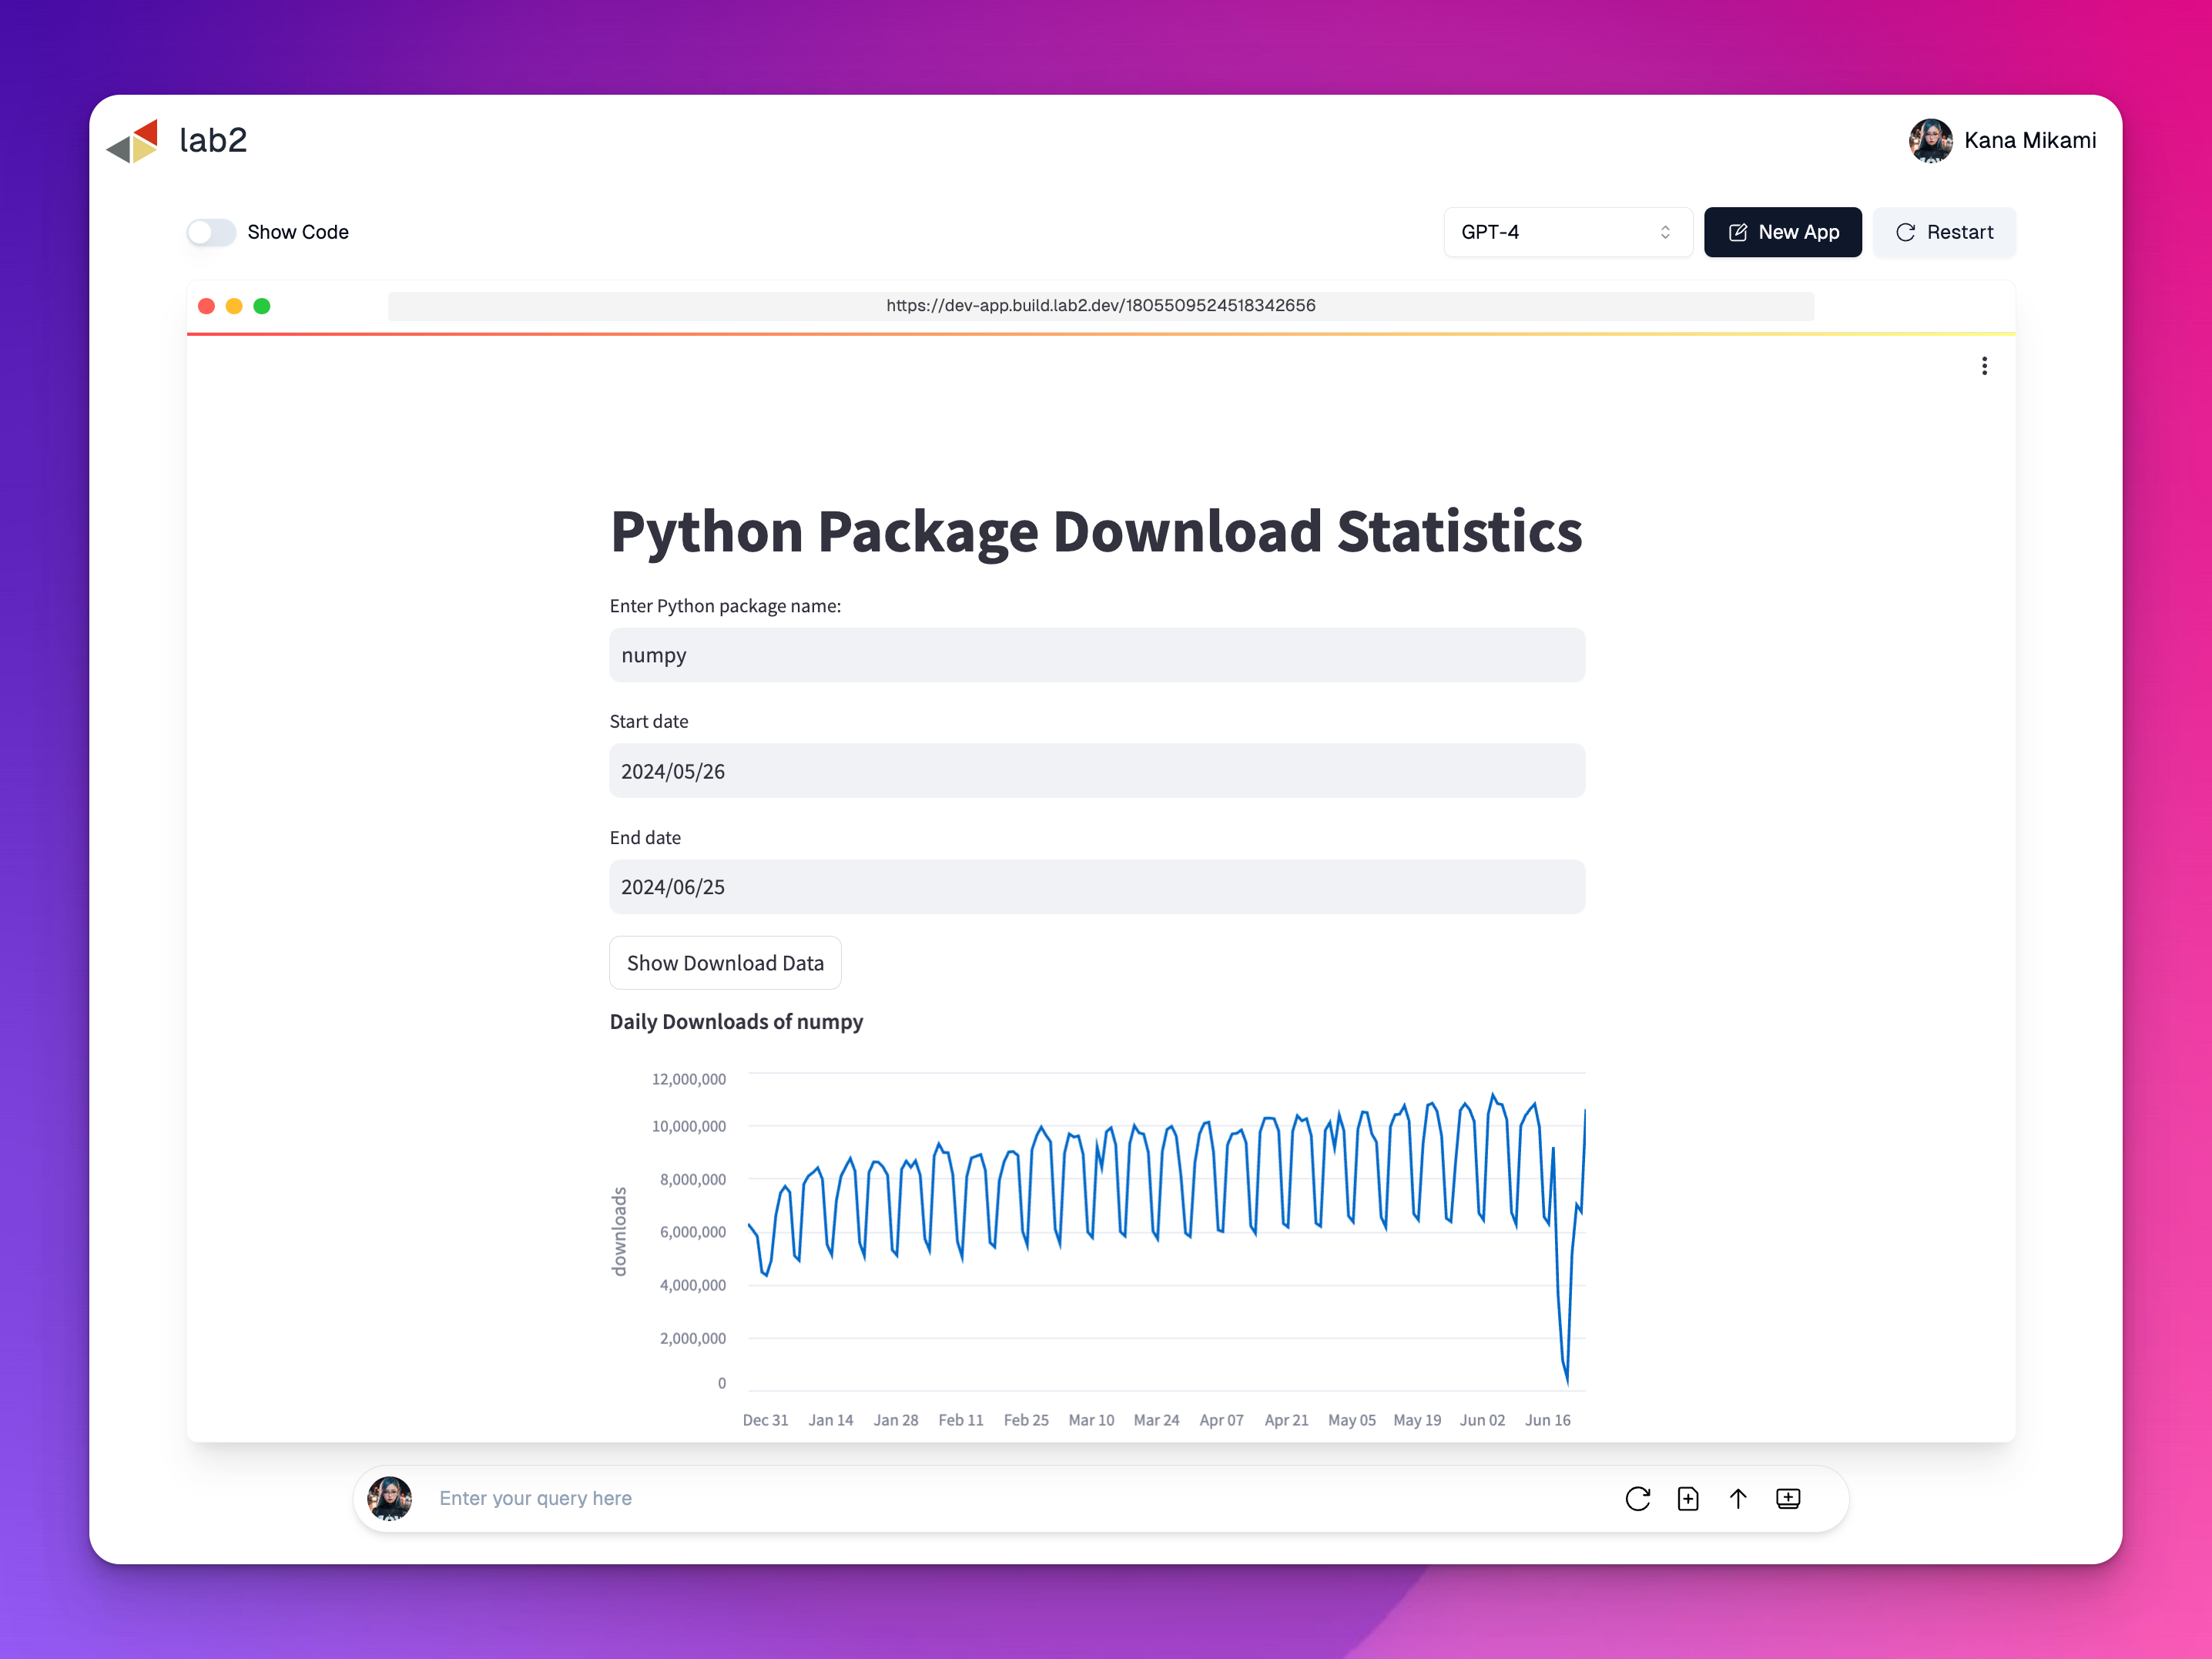Click the Jan 14 x-axis label

[x=830, y=1420]
